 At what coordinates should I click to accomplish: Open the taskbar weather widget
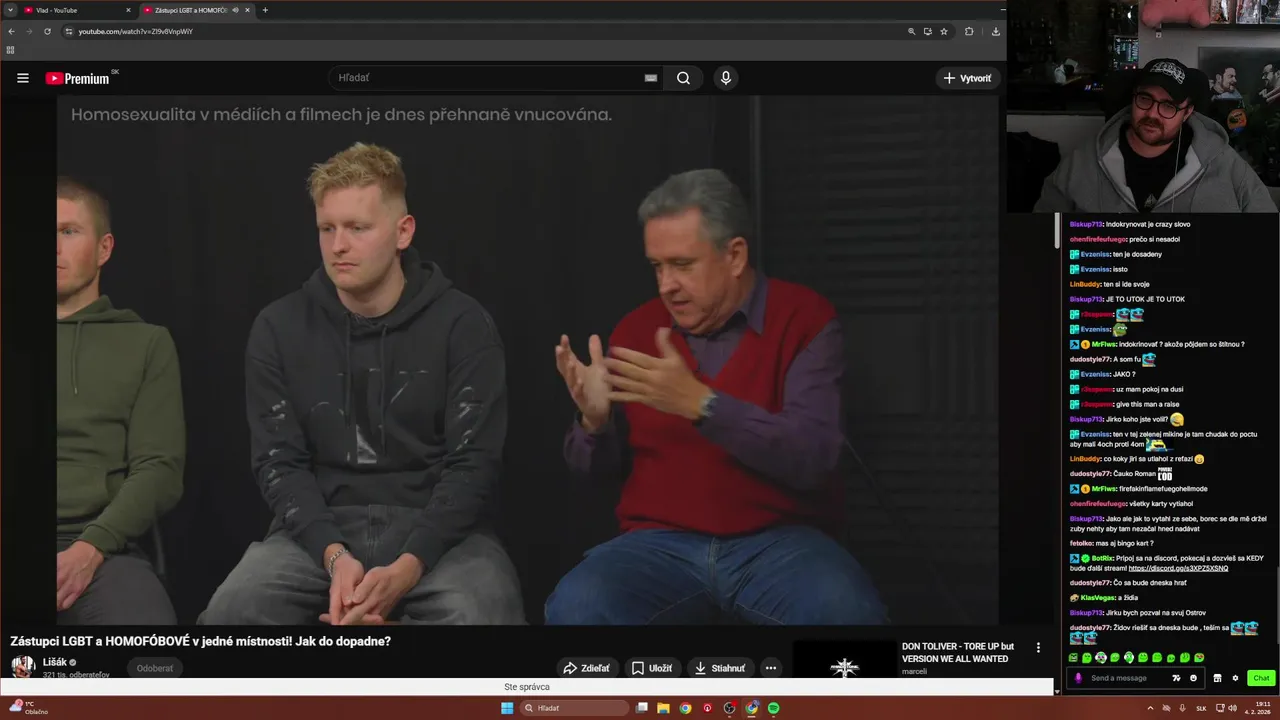click(27, 708)
